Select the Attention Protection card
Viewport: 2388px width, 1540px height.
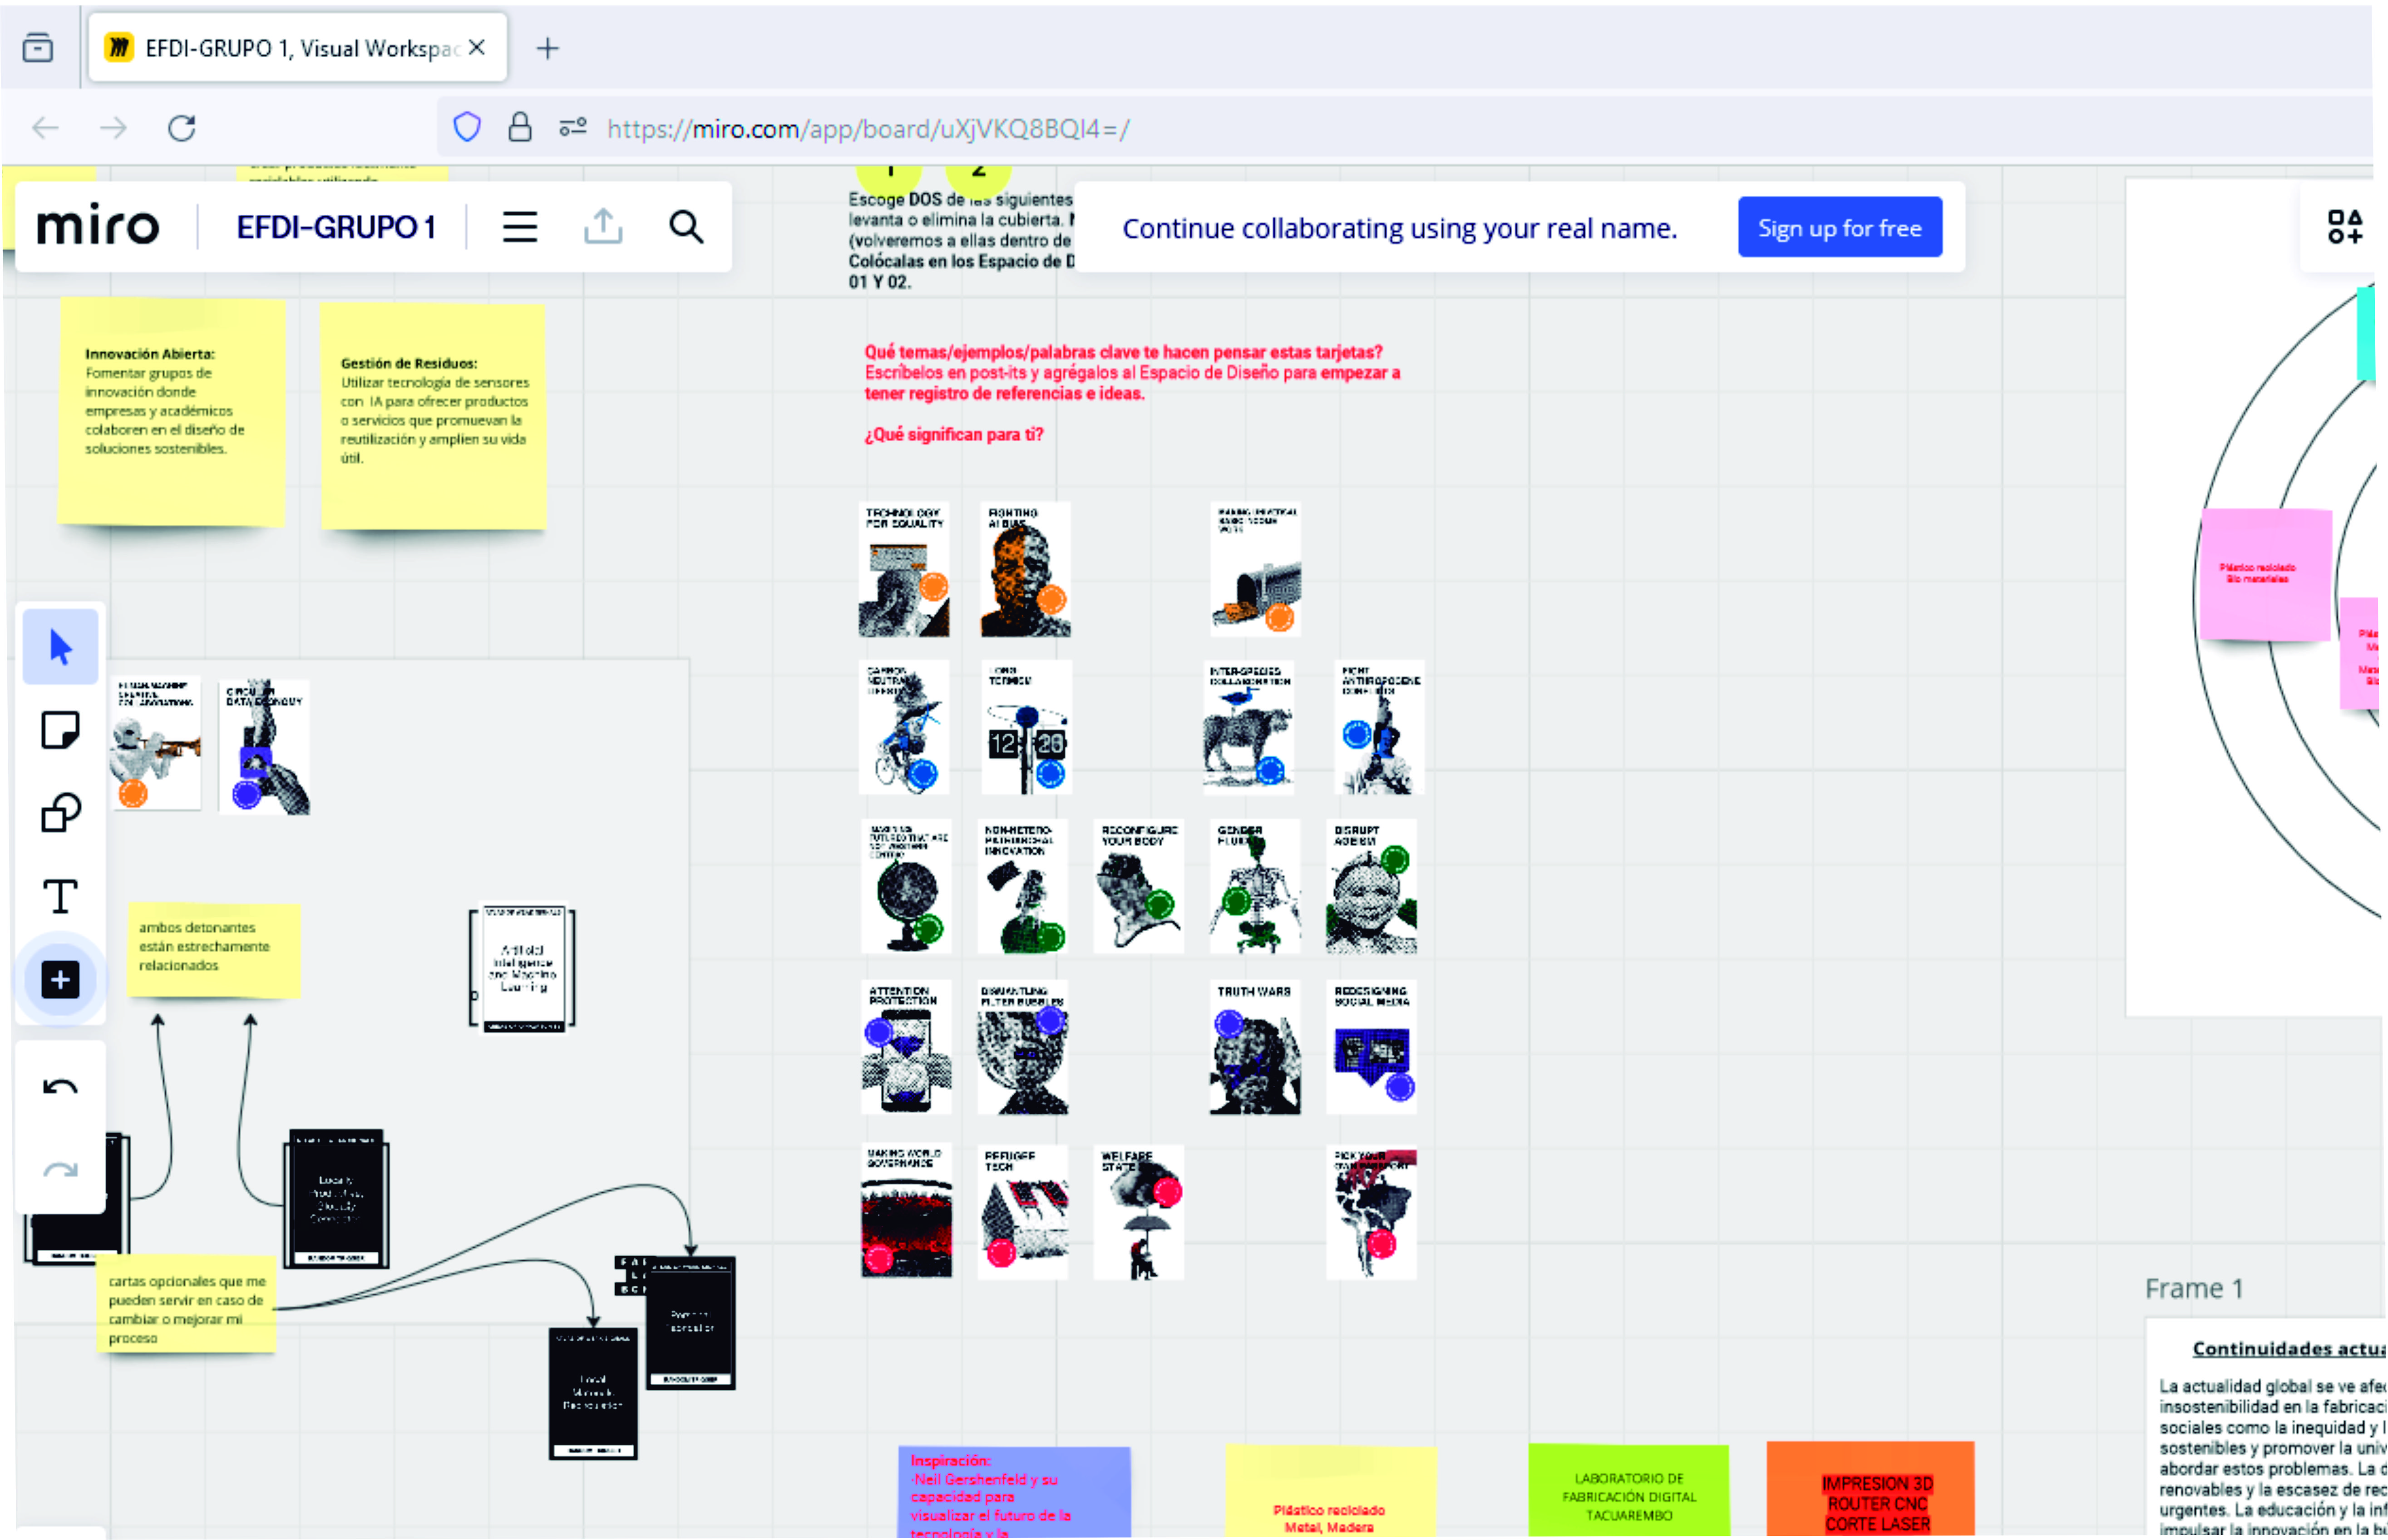[x=906, y=1047]
